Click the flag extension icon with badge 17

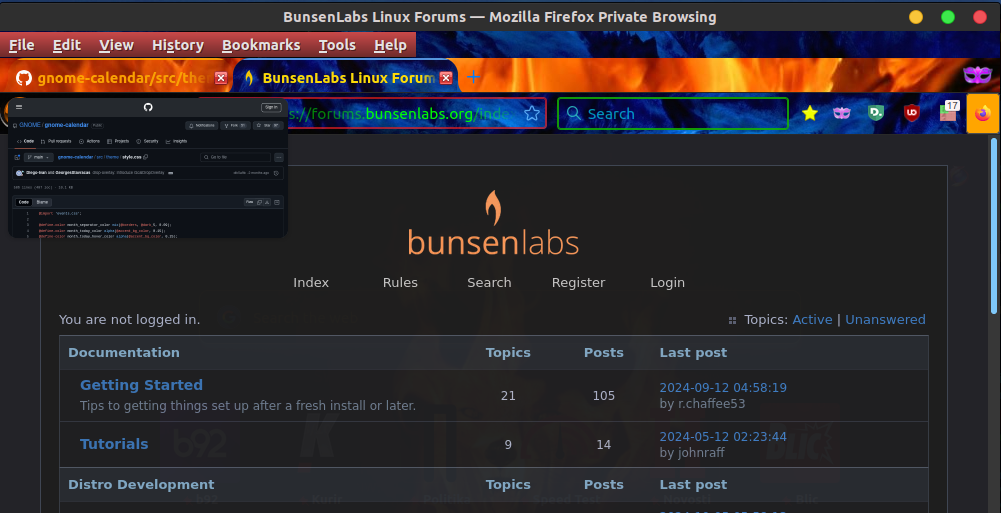949,111
